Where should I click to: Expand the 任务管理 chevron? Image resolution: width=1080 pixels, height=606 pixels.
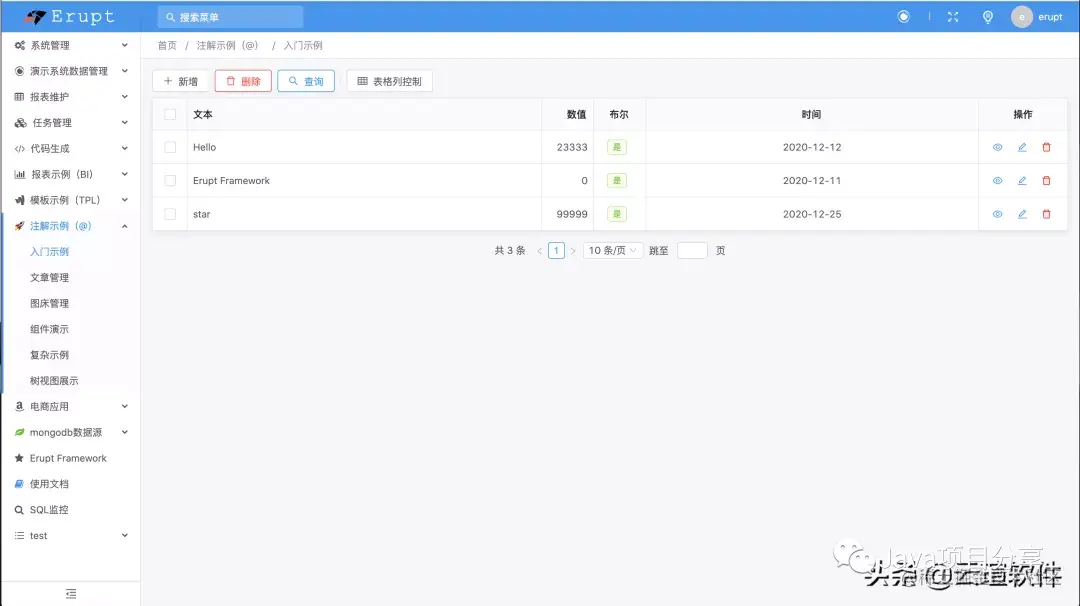[x=125, y=123]
